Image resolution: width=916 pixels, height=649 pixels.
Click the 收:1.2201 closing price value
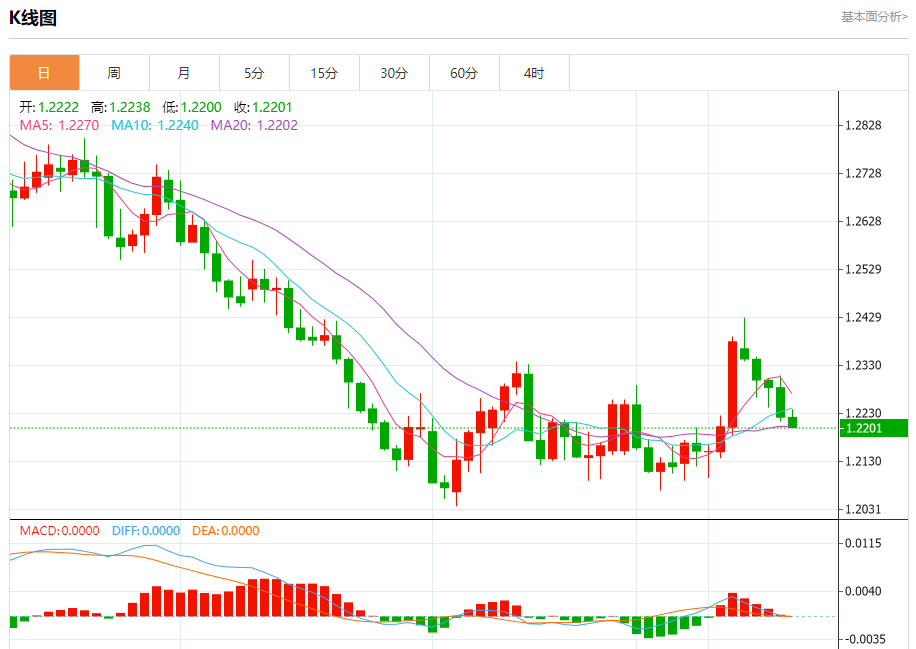coord(263,107)
